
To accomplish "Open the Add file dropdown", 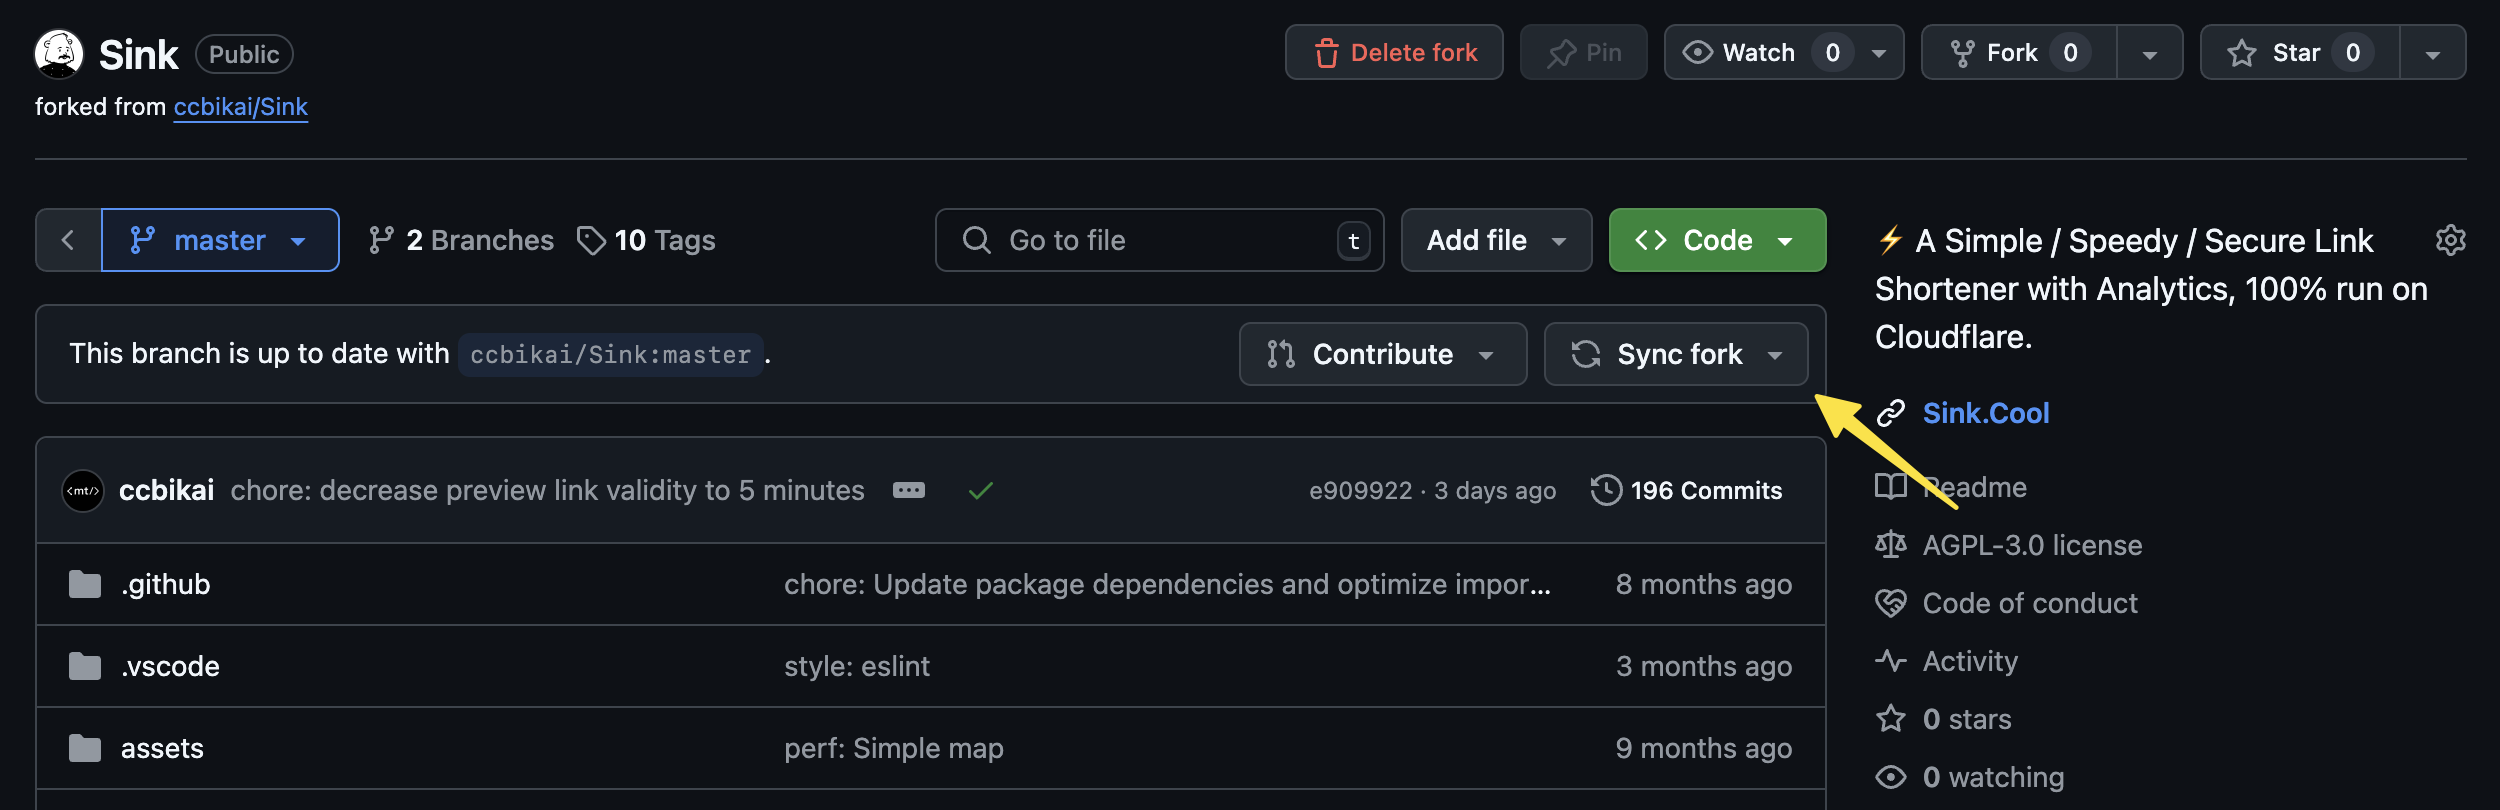I will (x=1496, y=240).
